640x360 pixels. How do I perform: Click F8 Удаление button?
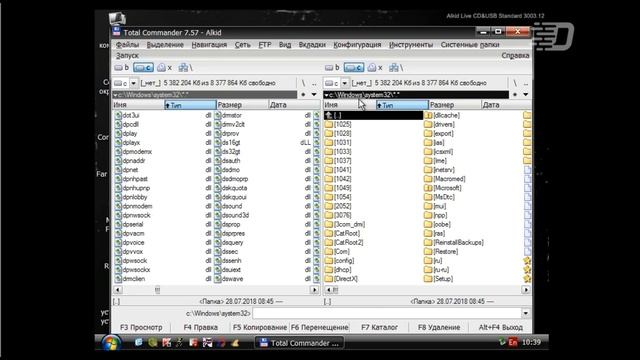[439, 327]
